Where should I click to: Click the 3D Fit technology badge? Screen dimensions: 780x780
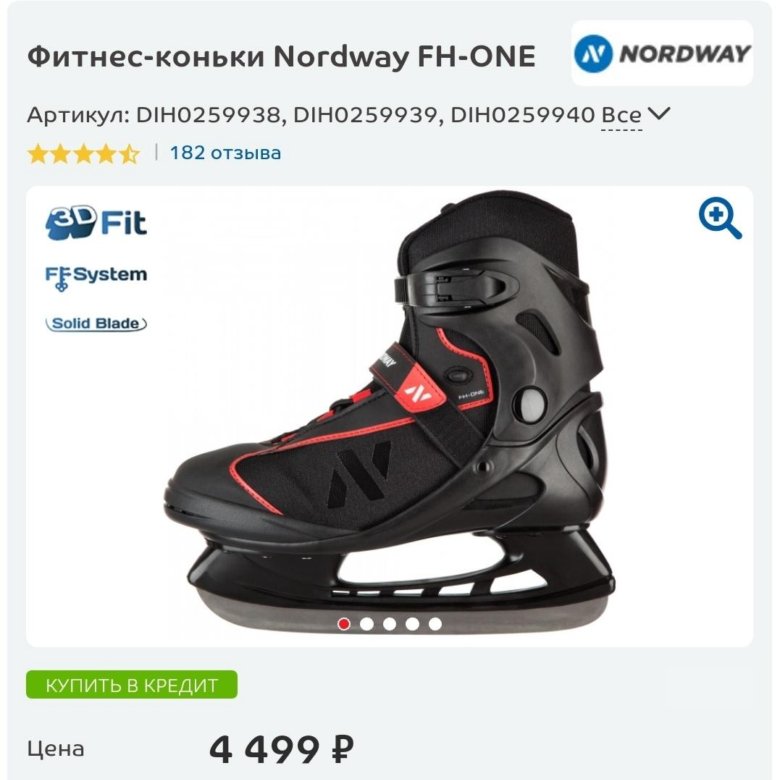[x=96, y=222]
